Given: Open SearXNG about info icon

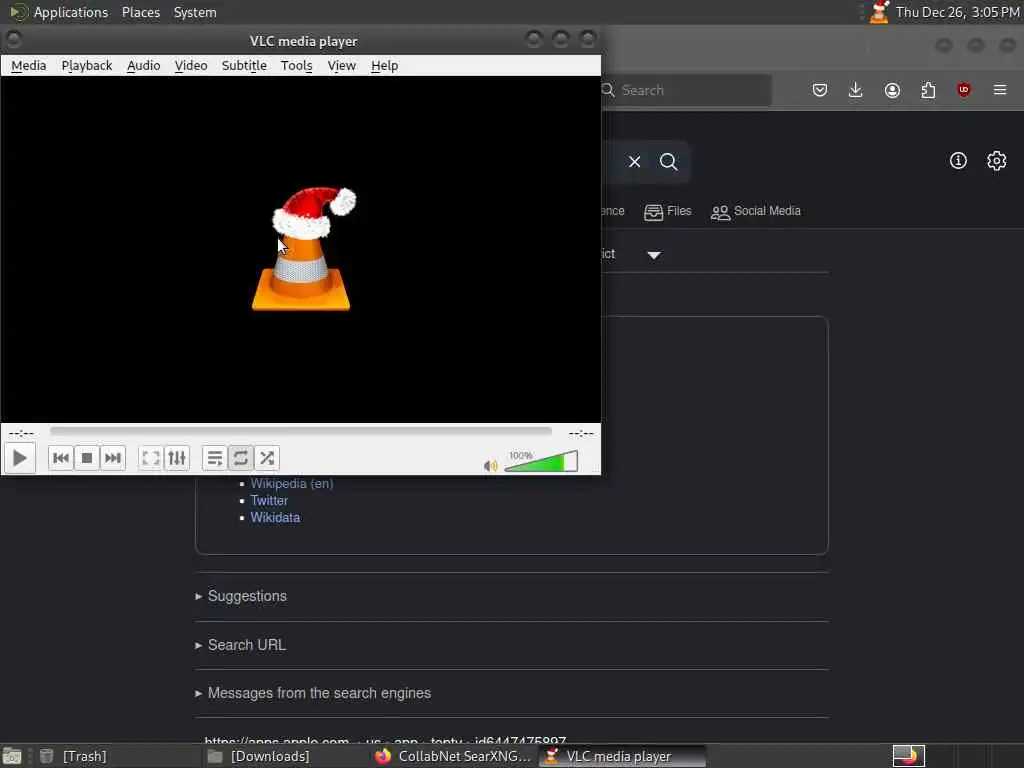Looking at the screenshot, I should [958, 161].
